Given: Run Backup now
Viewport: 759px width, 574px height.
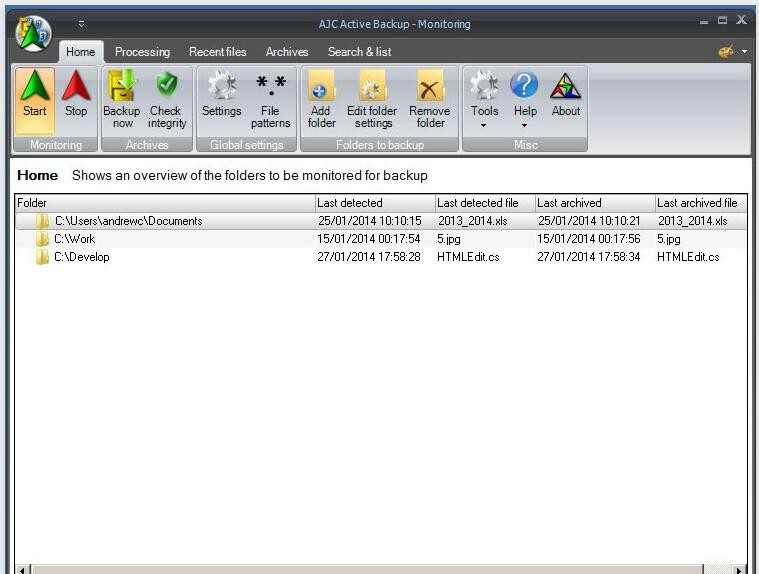Looking at the screenshot, I should (x=121, y=101).
